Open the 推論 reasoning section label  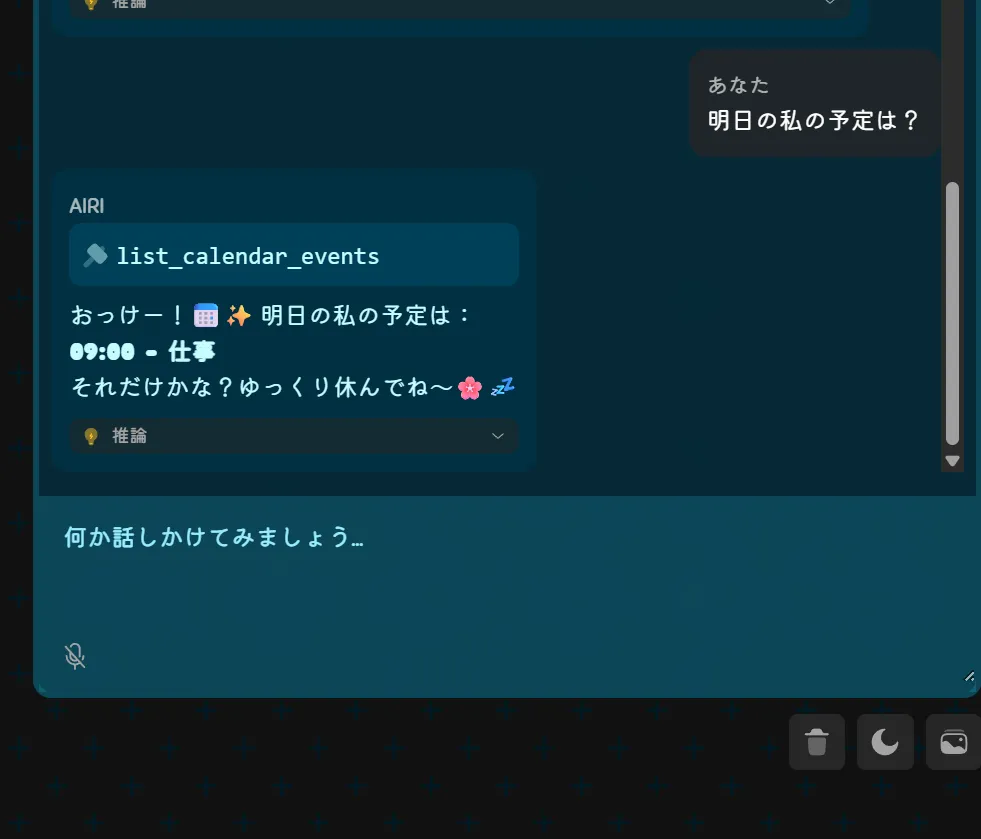[x=129, y=435]
